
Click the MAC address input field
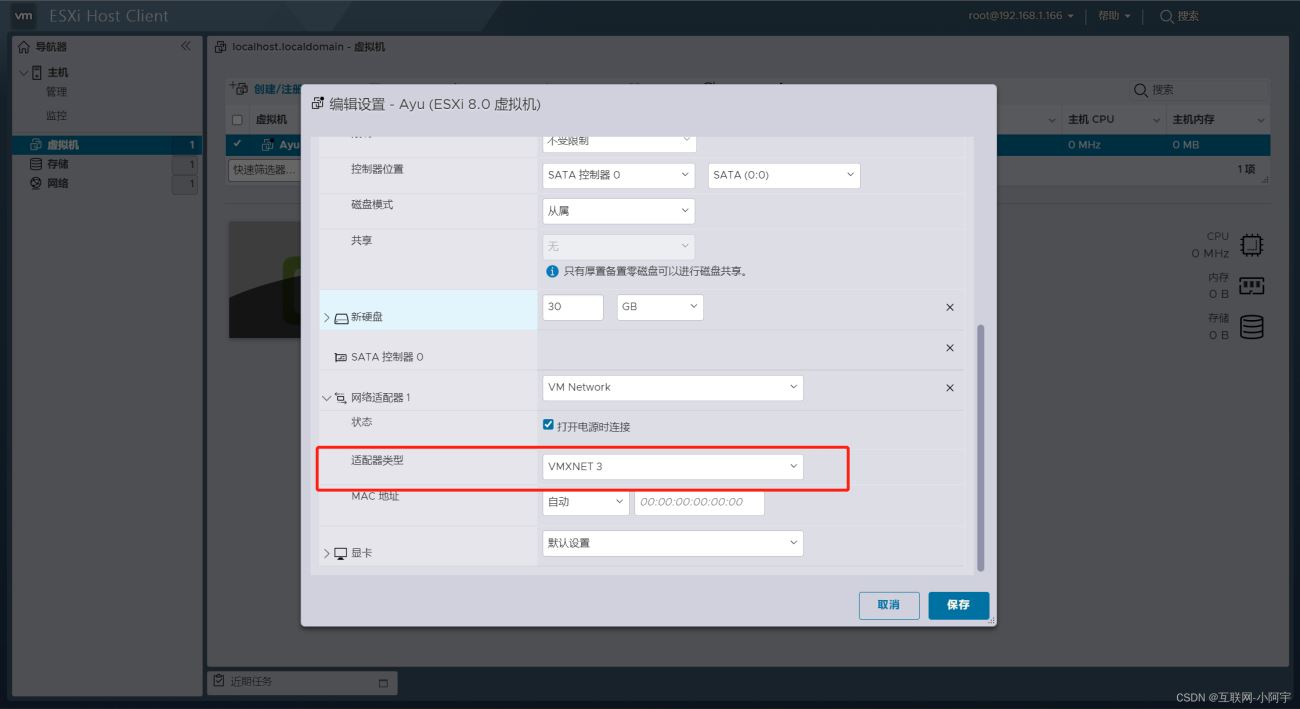[x=699, y=502]
